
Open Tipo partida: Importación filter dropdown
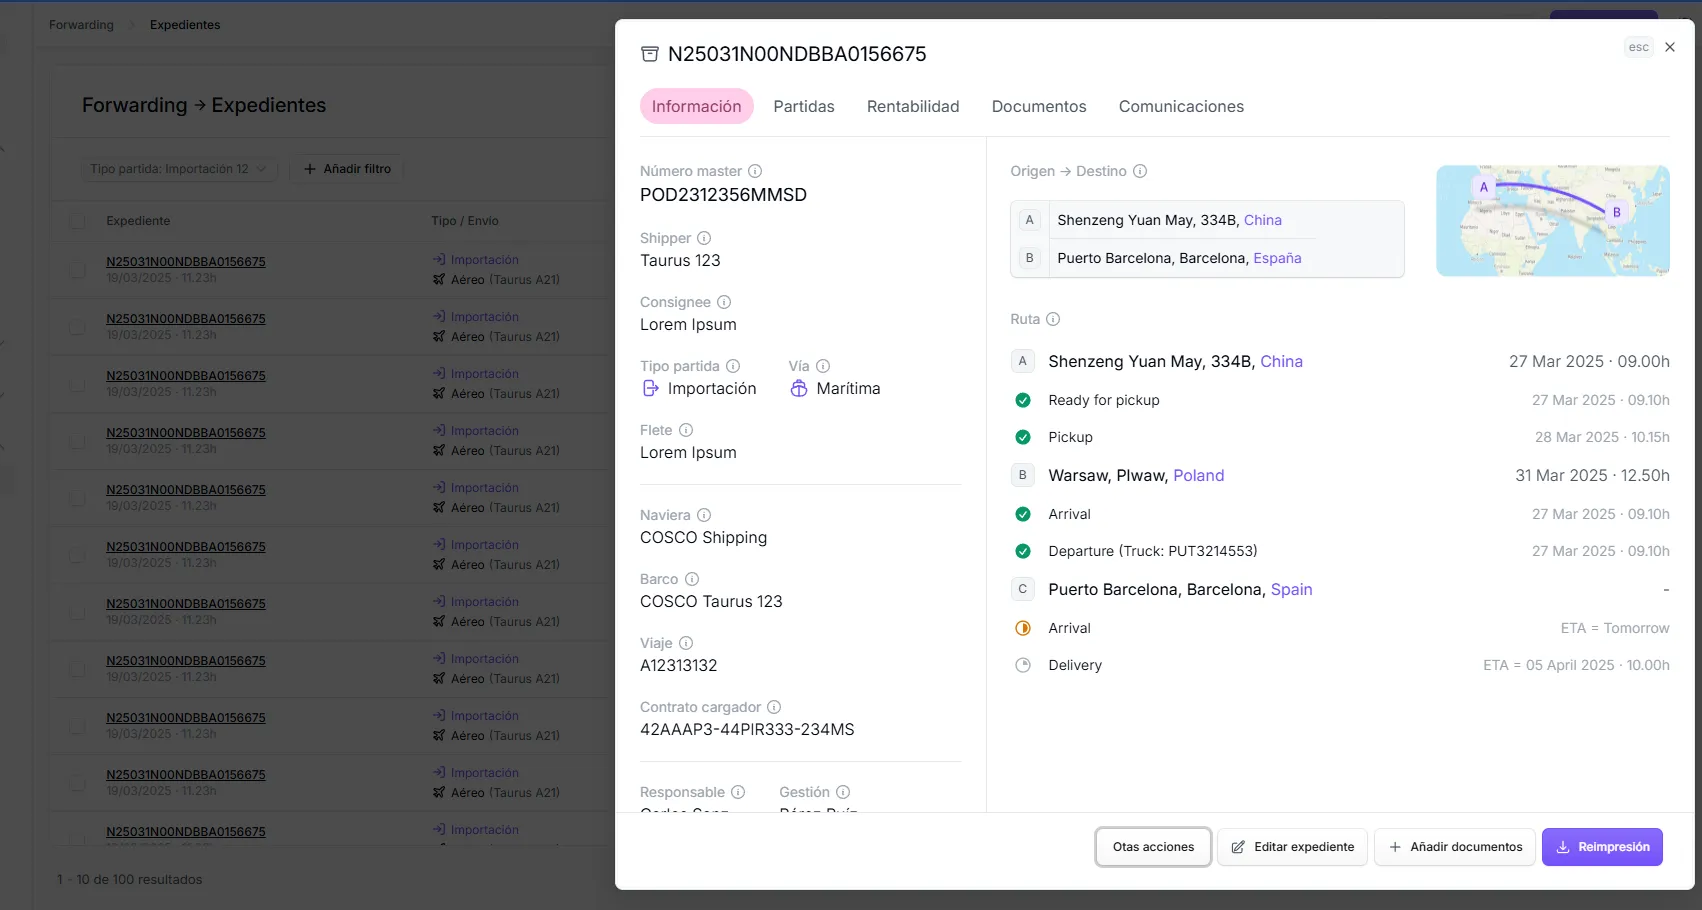click(179, 169)
